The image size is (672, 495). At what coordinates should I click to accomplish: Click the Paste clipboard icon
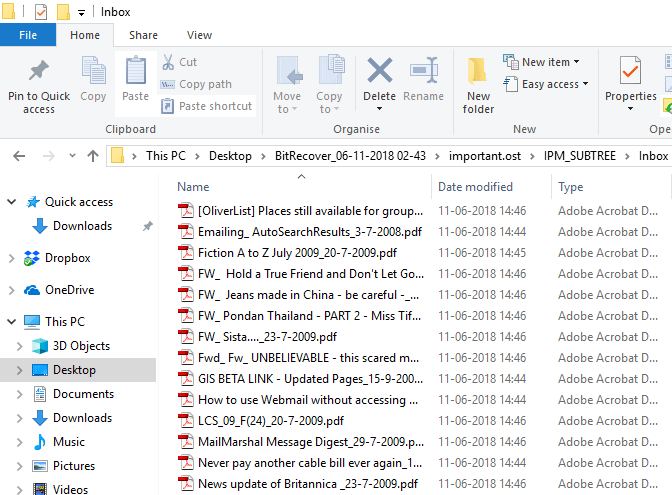pos(135,70)
